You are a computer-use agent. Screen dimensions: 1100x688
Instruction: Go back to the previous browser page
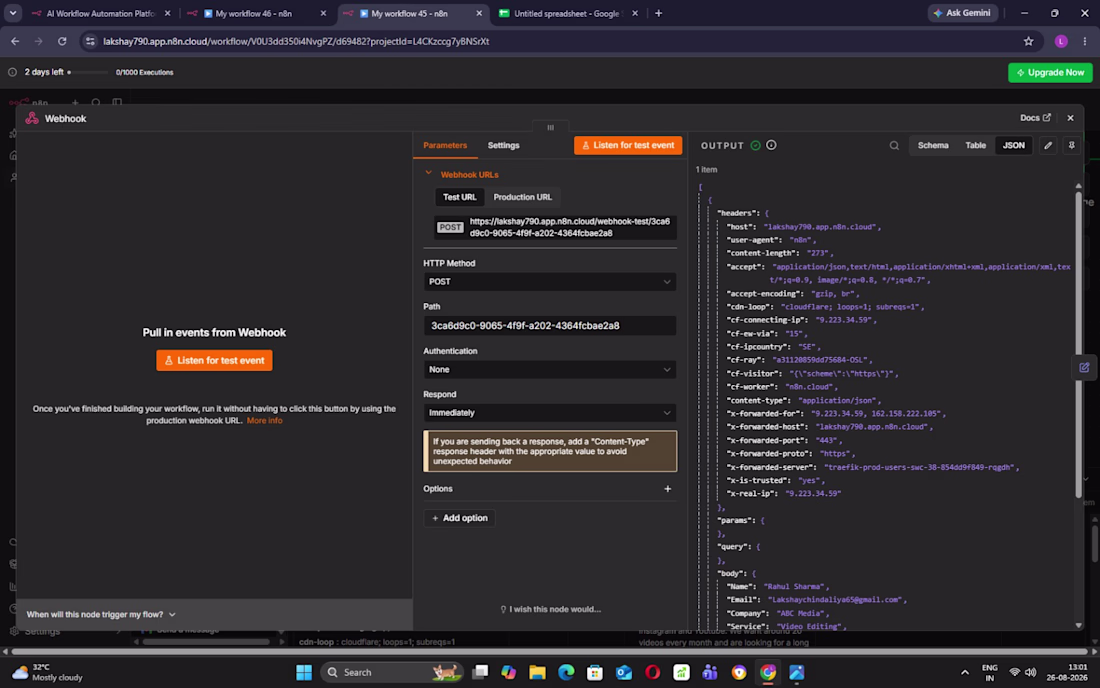15,41
